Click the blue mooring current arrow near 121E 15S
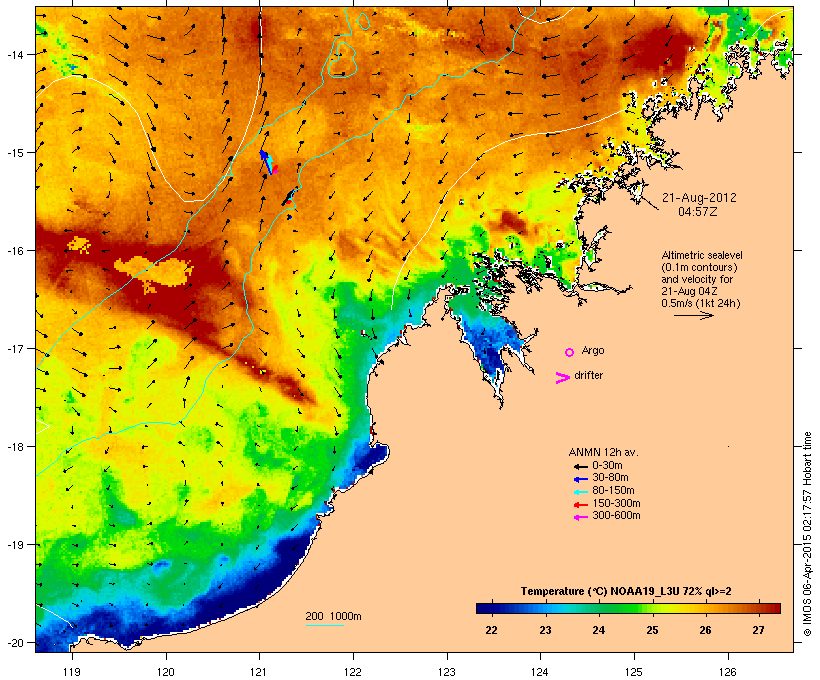 point(266,161)
